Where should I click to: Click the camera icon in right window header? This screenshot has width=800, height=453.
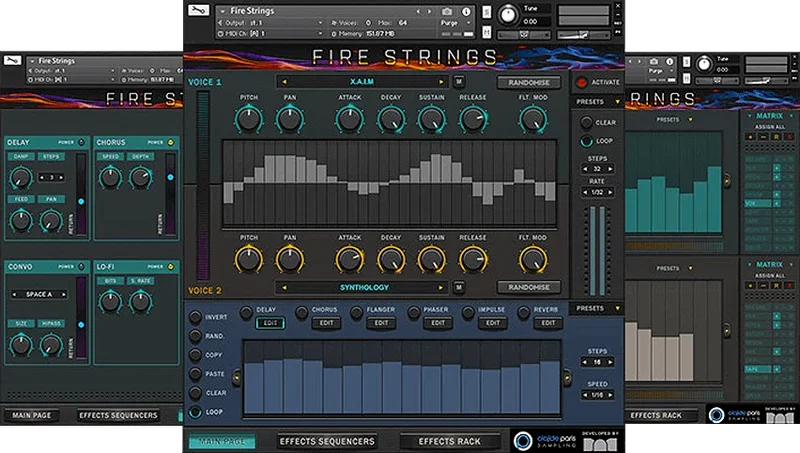653,62
